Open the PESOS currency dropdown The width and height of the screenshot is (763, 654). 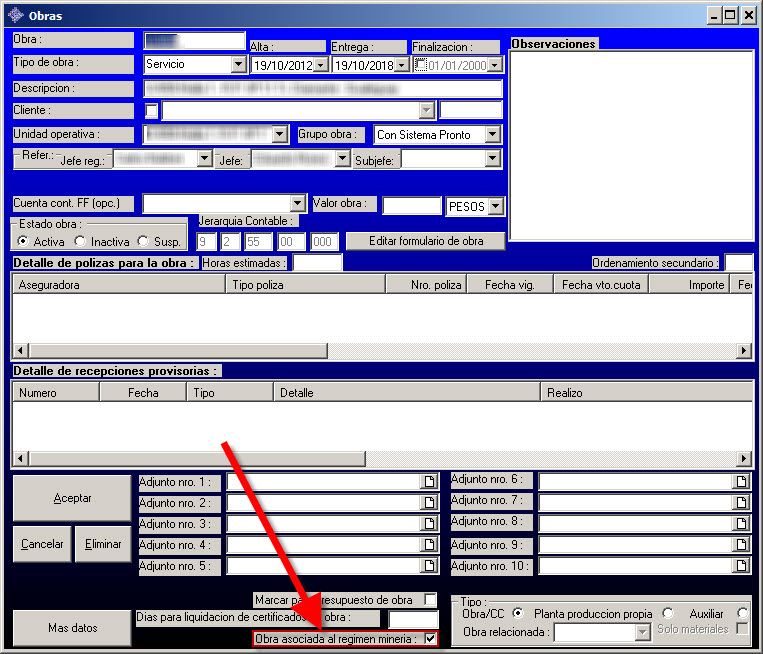click(496, 207)
